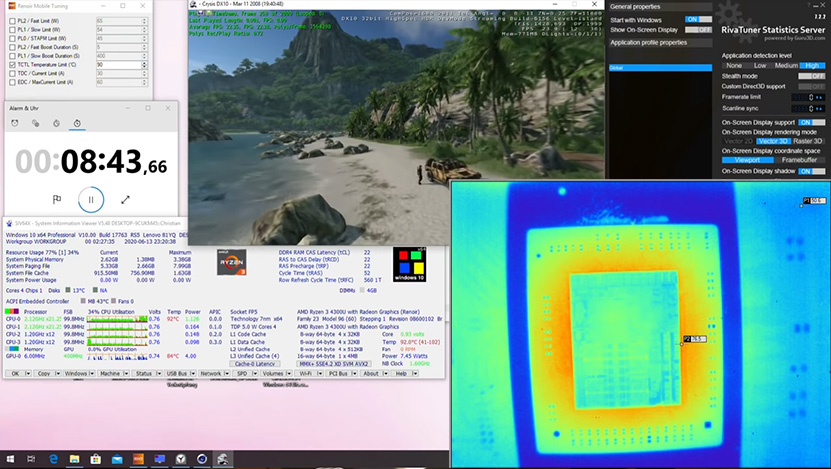
Task: Open the dropdown arrow beside Machine
Action: (126, 374)
